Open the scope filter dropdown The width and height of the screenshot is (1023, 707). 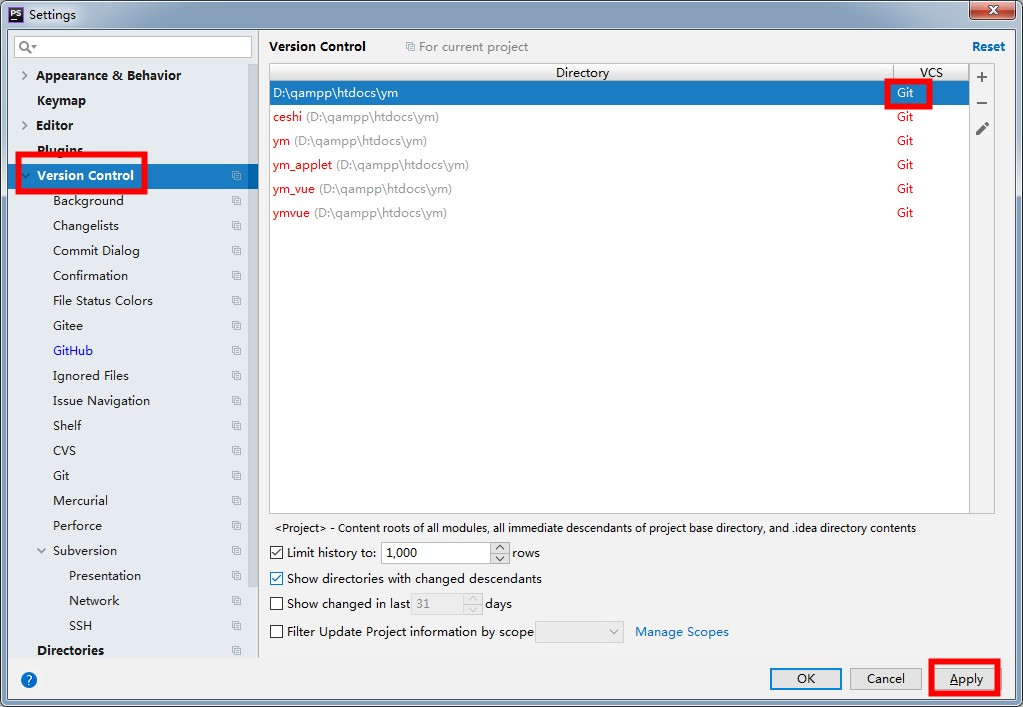coord(579,631)
